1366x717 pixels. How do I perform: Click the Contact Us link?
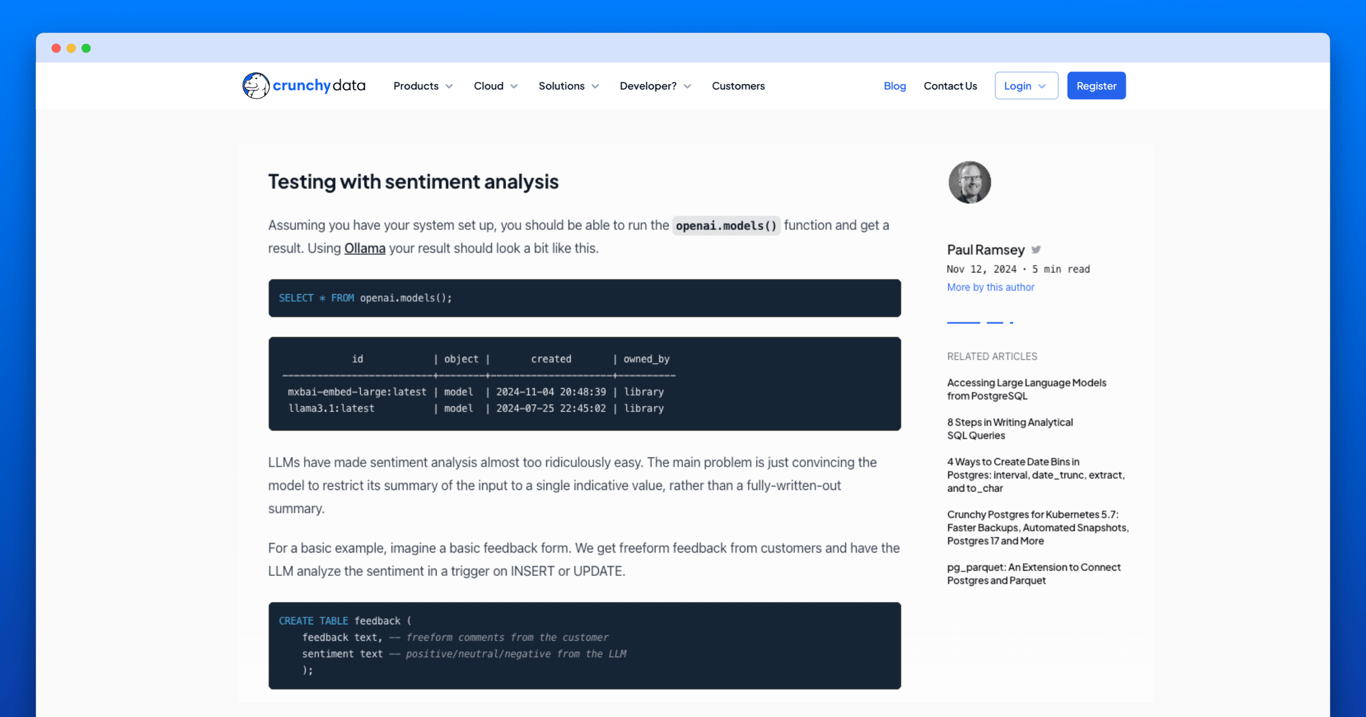coord(950,86)
